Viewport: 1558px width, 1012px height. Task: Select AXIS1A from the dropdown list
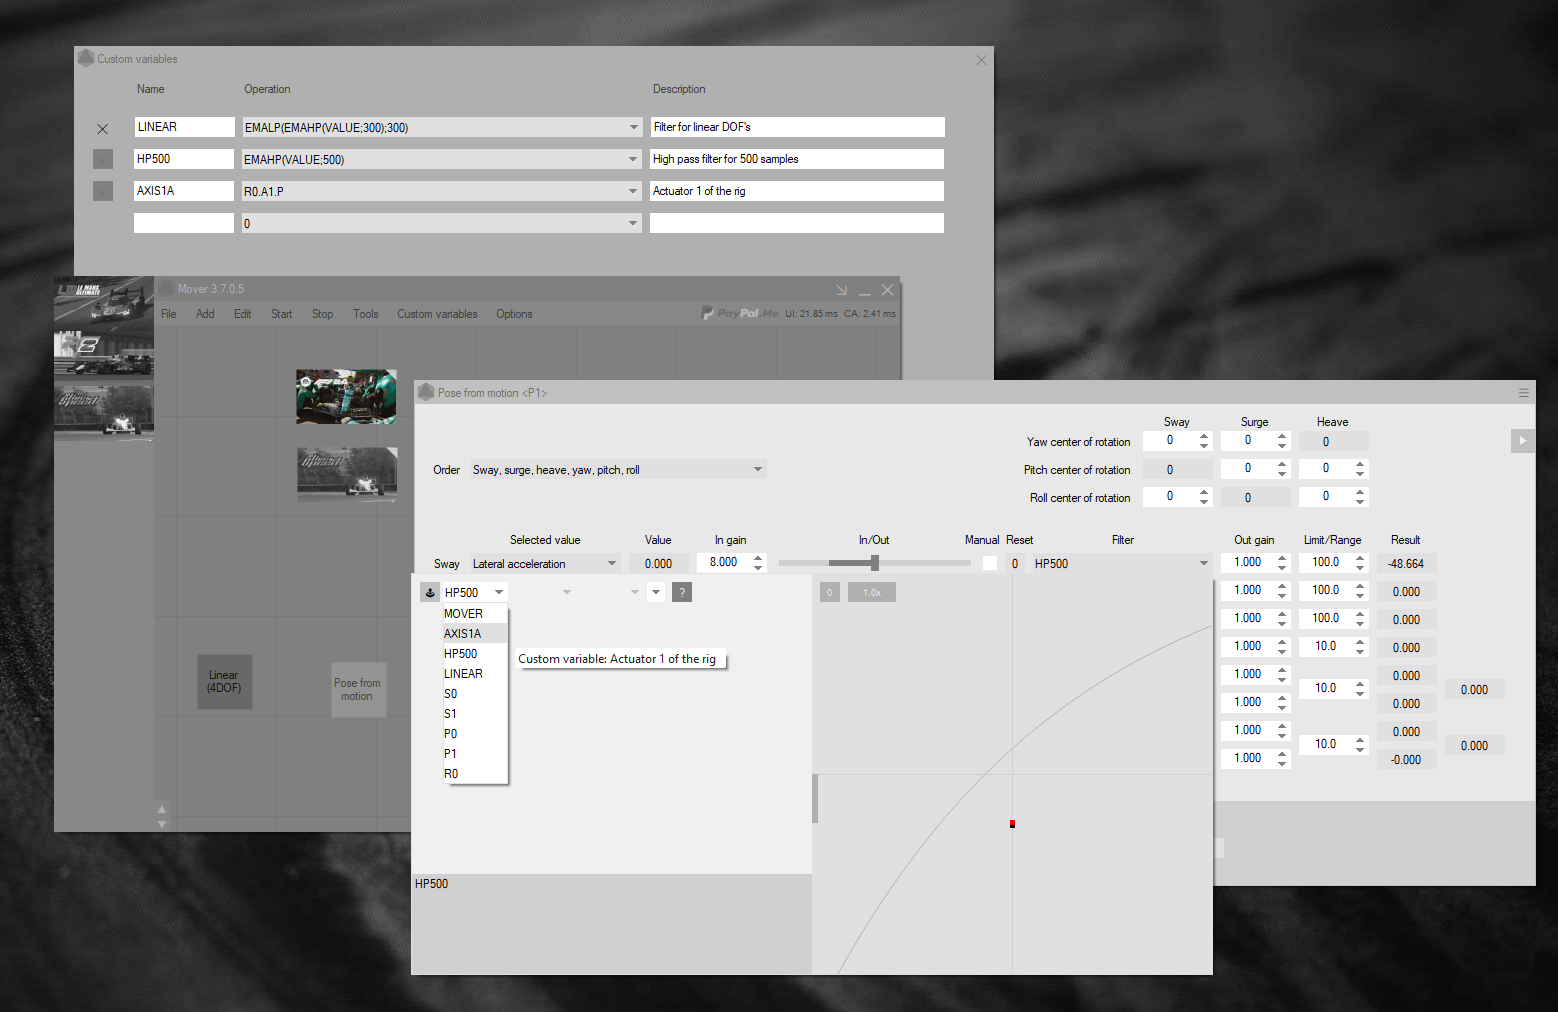(x=463, y=634)
